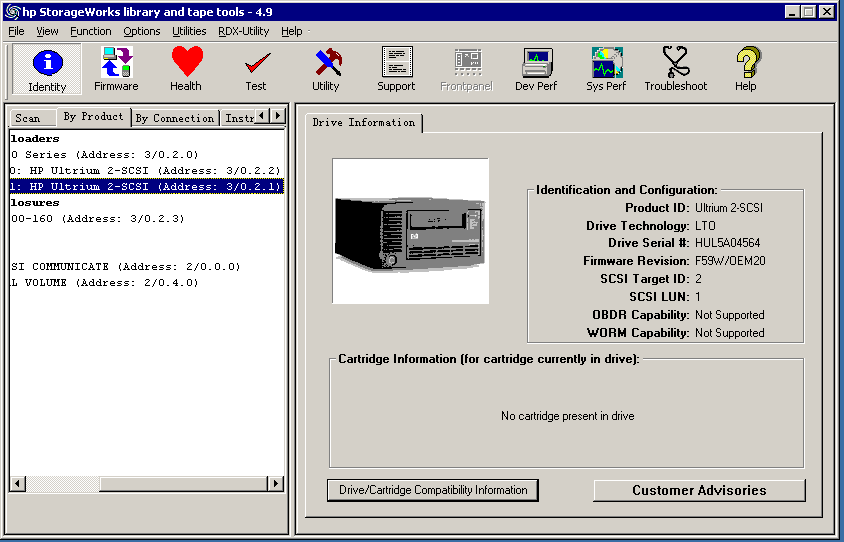The height and width of the screenshot is (542, 844).
Task: Switch to the By Connection tab
Action: coord(175,118)
